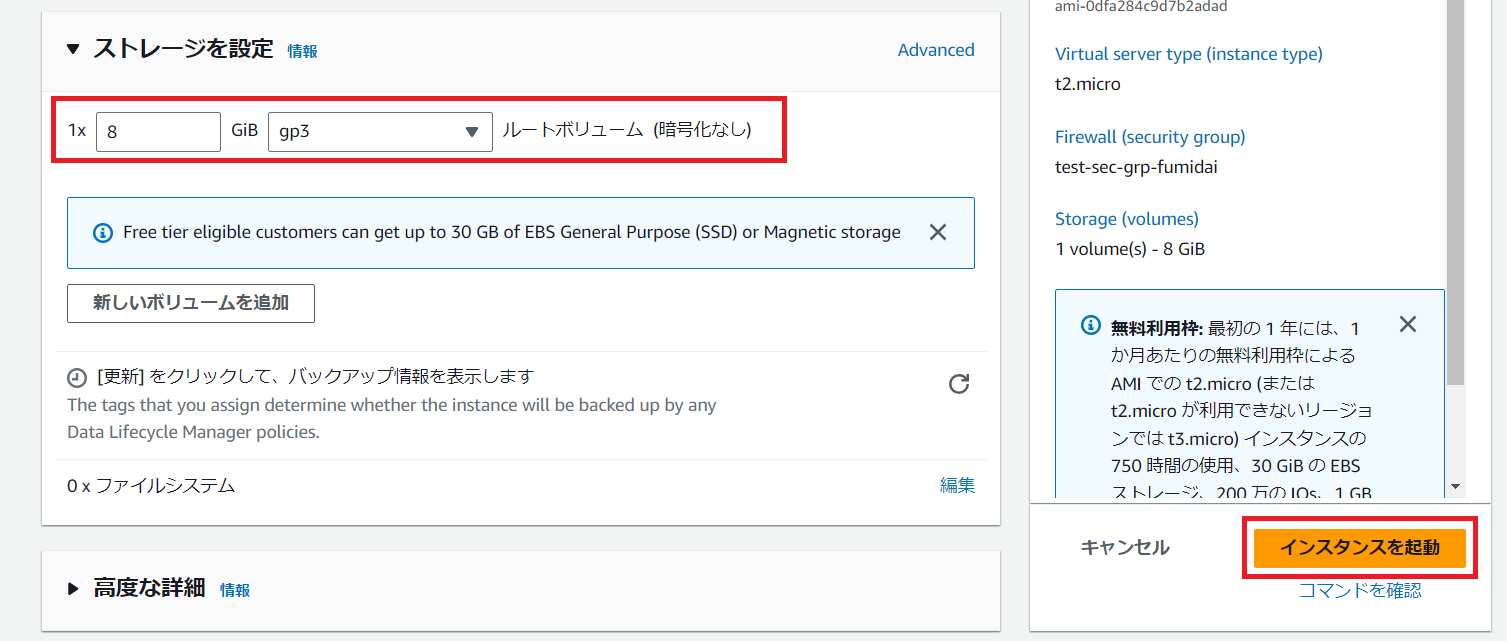
Task: Collapse the ストレージを設定 section
Action: click(x=73, y=49)
